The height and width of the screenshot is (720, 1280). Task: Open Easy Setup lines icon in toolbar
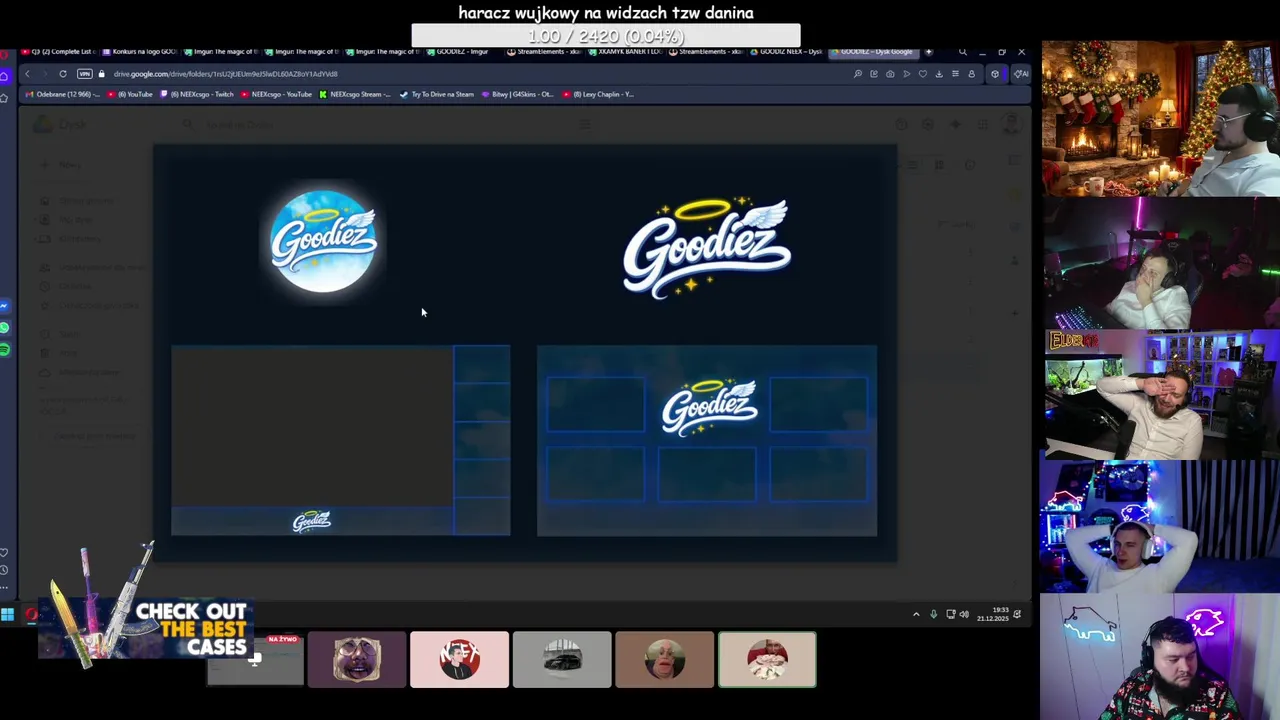955,74
